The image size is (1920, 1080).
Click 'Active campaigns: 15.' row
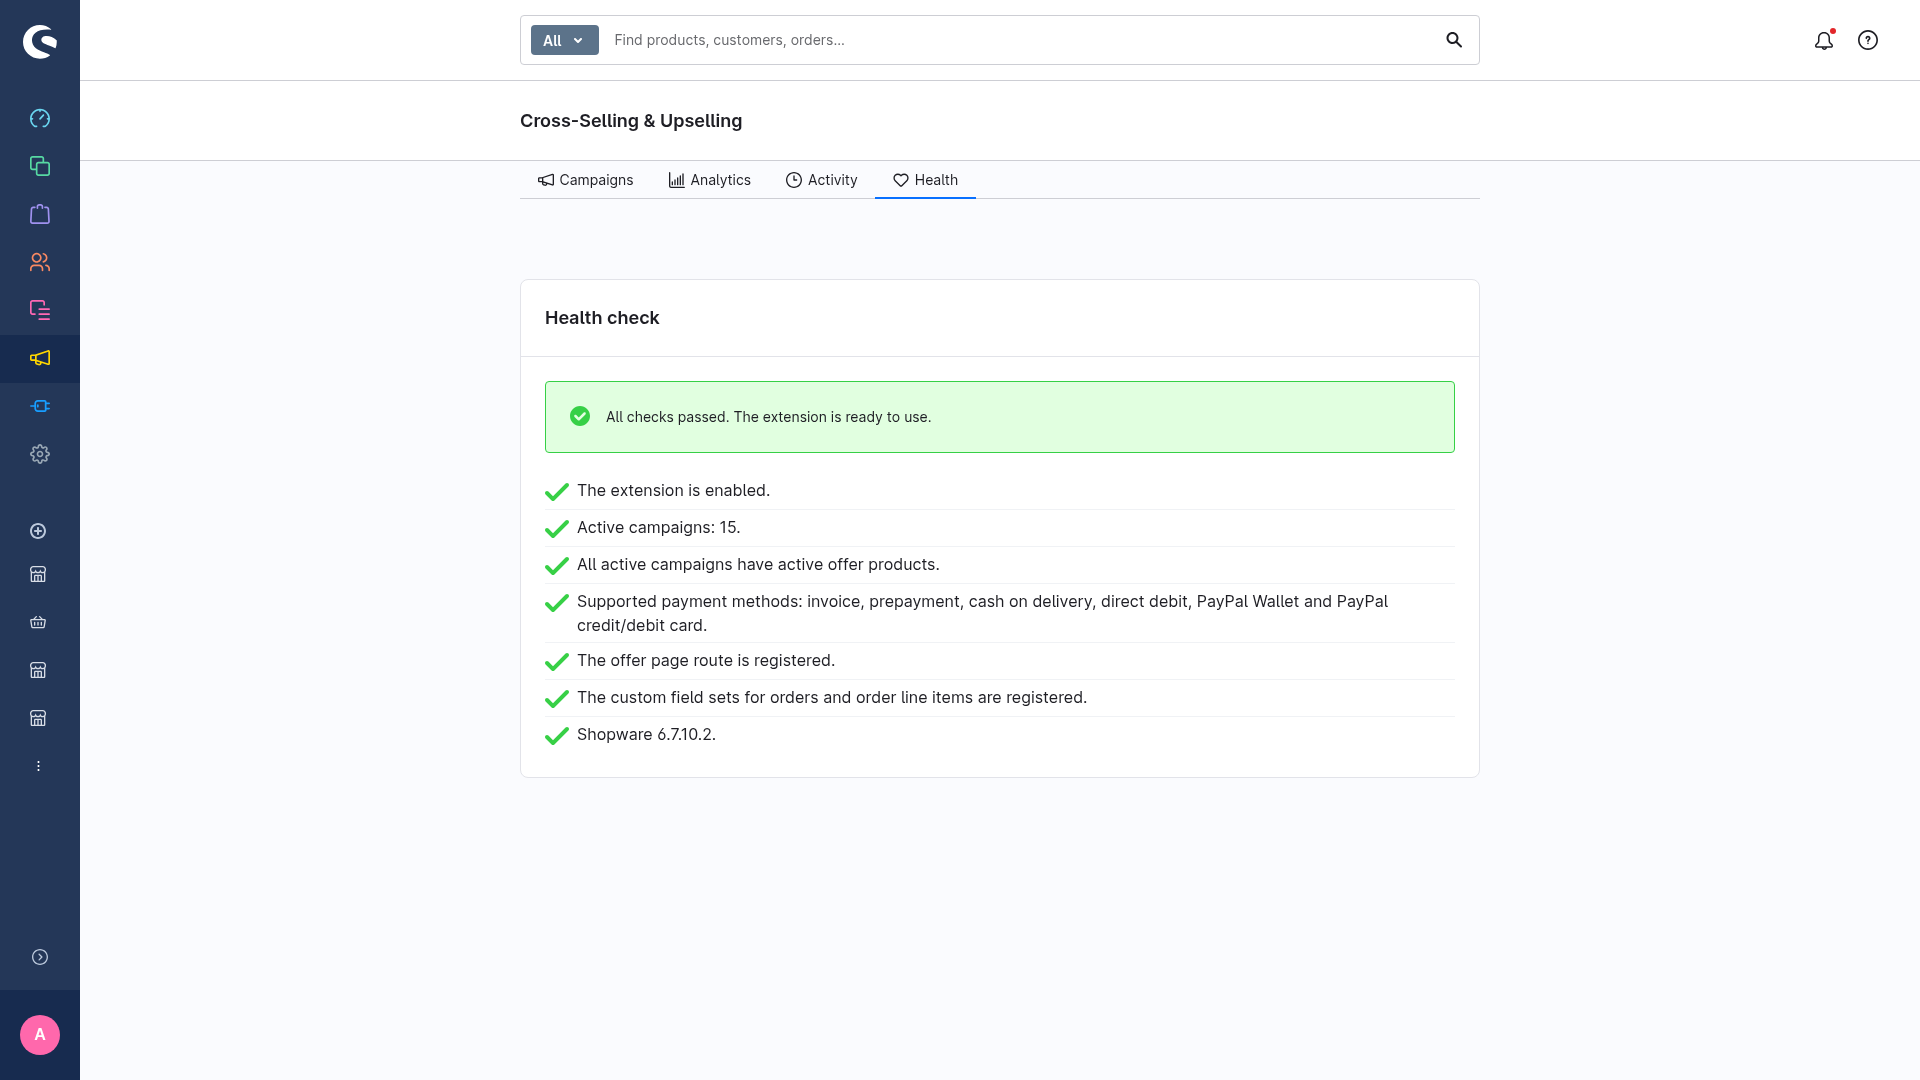1000,528
